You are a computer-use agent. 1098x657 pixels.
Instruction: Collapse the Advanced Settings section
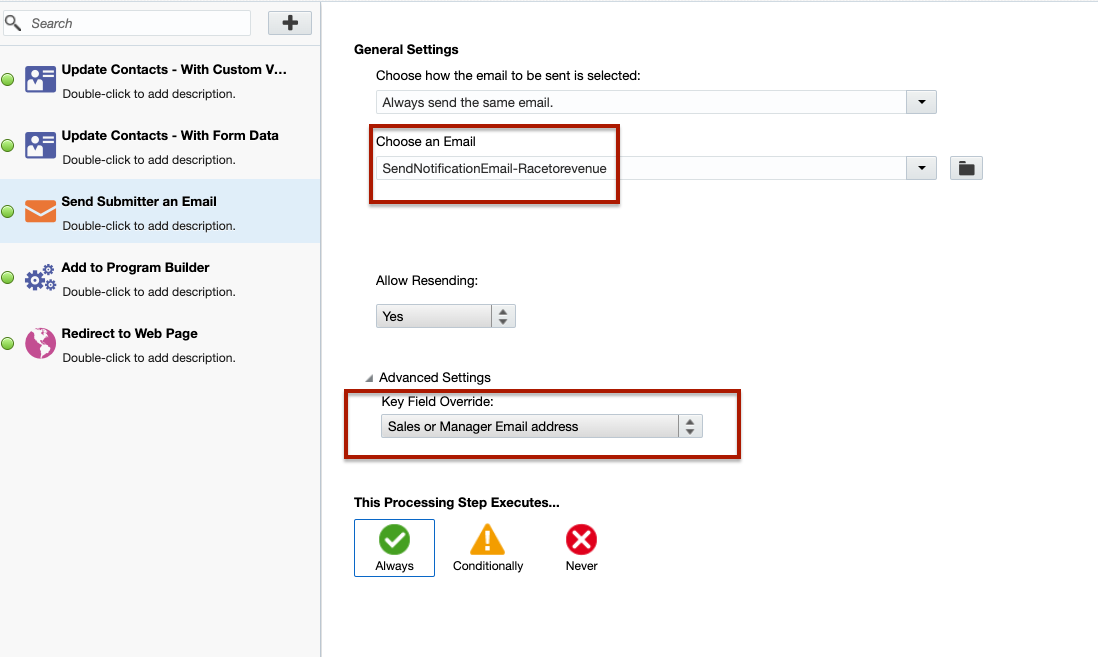tap(369, 378)
